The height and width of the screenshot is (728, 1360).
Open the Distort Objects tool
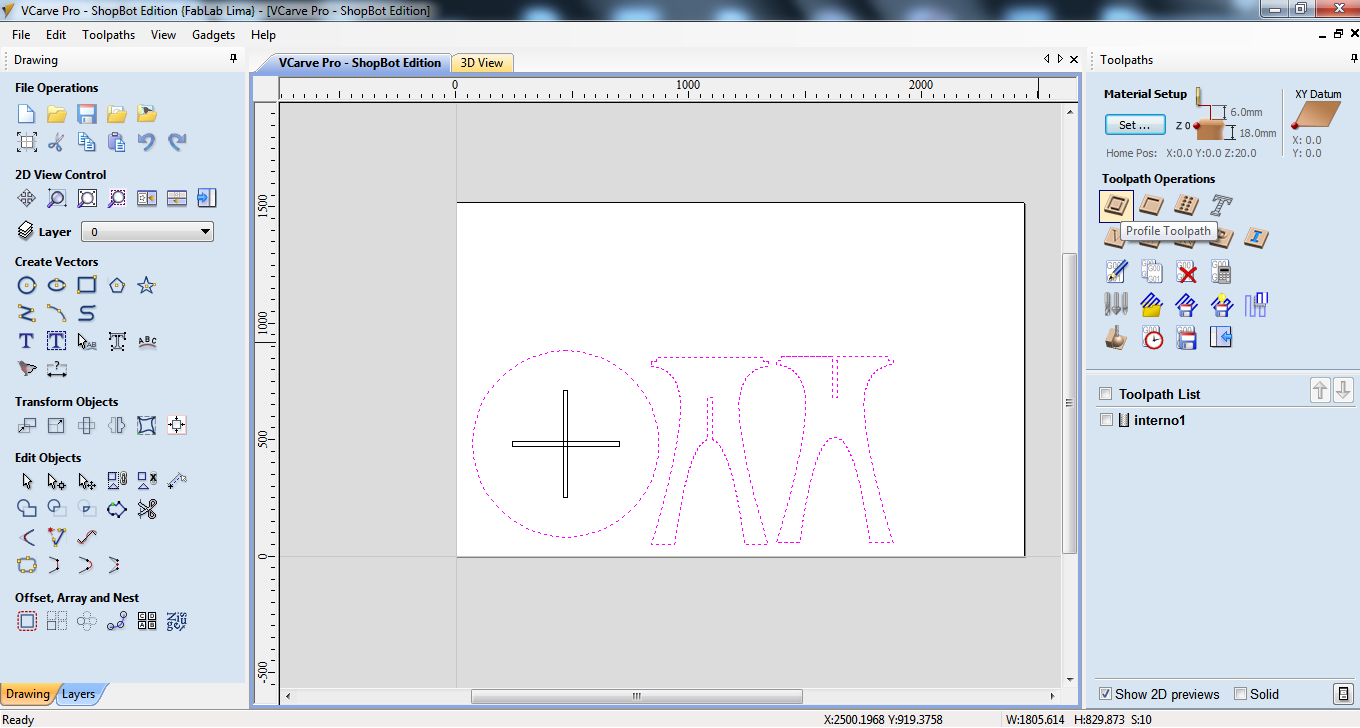point(147,426)
